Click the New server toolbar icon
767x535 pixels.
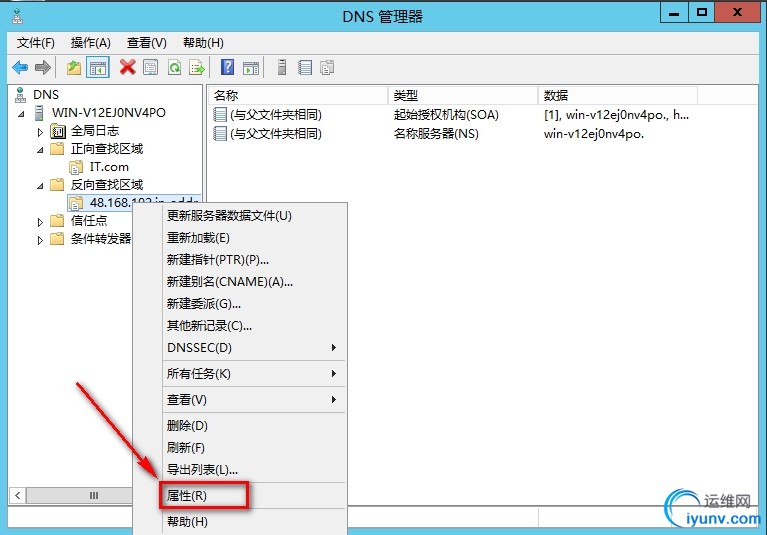[282, 67]
